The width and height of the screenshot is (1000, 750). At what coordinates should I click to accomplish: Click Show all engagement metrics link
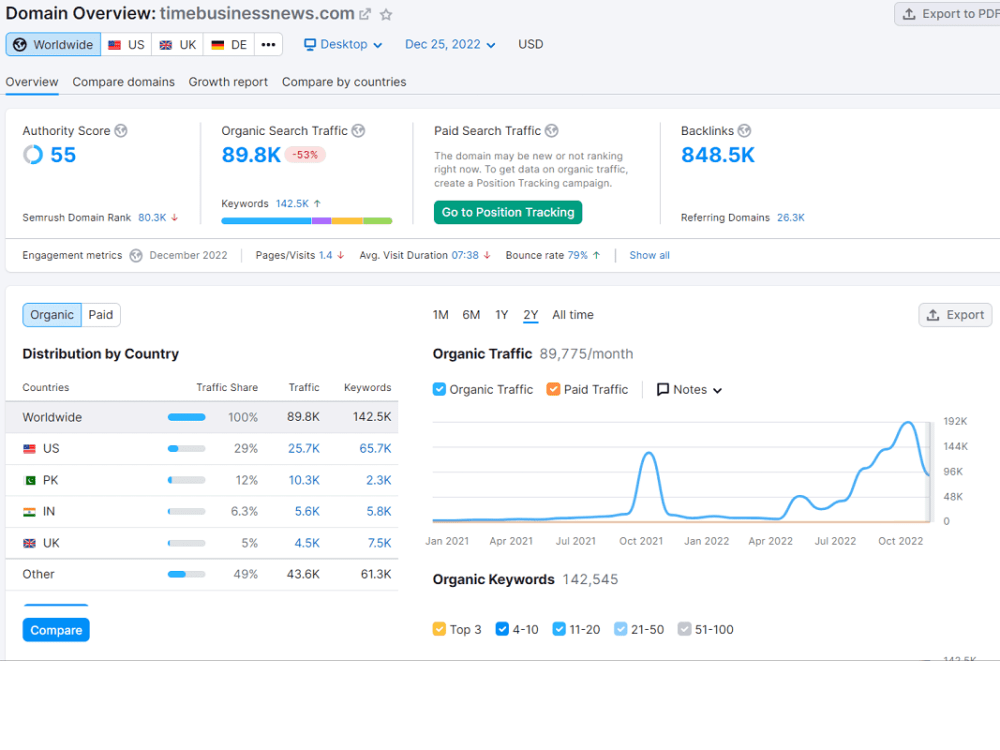pos(649,256)
